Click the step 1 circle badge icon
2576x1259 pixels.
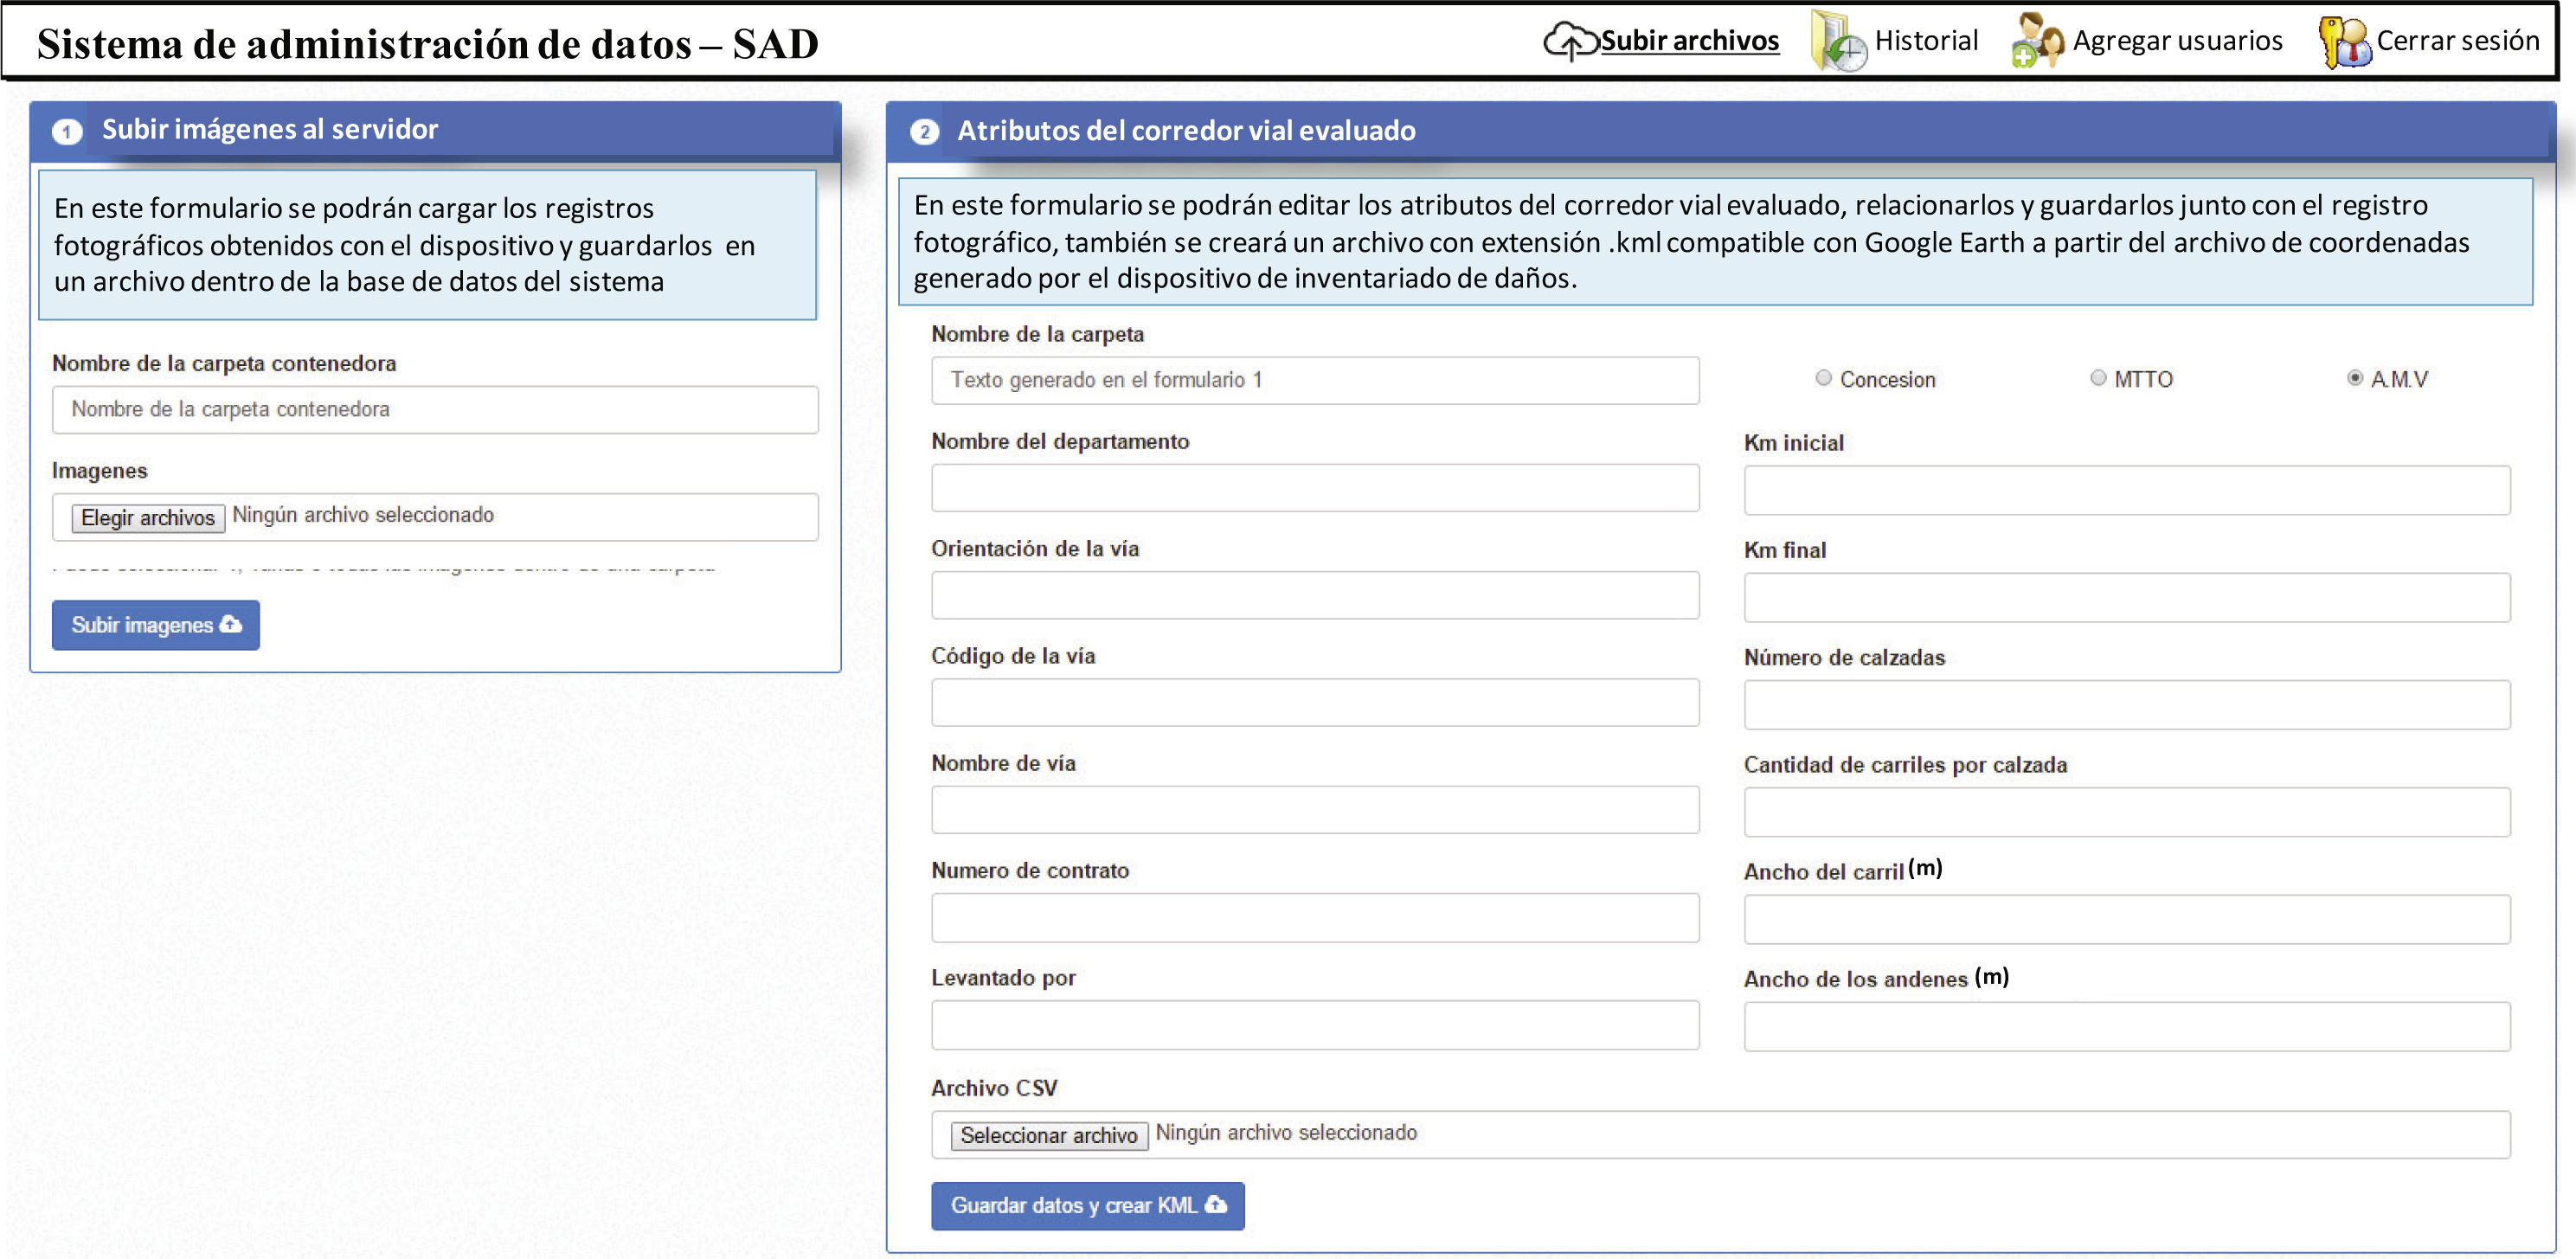(67, 131)
